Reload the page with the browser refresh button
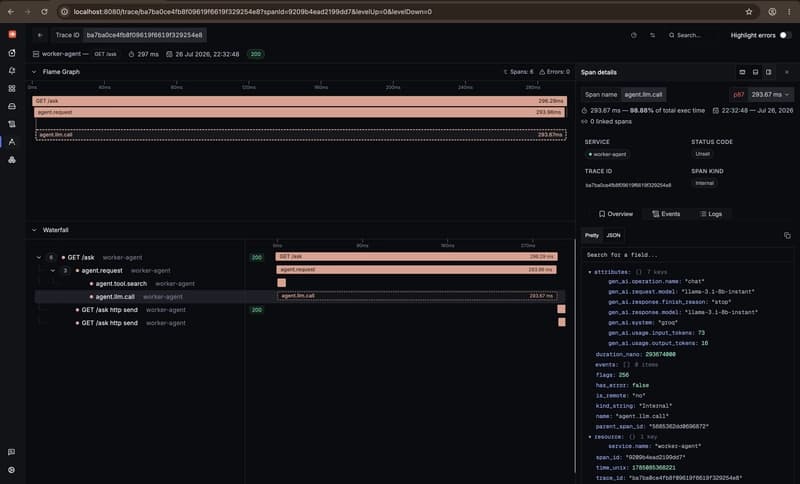The width and height of the screenshot is (800, 484). pos(44,11)
